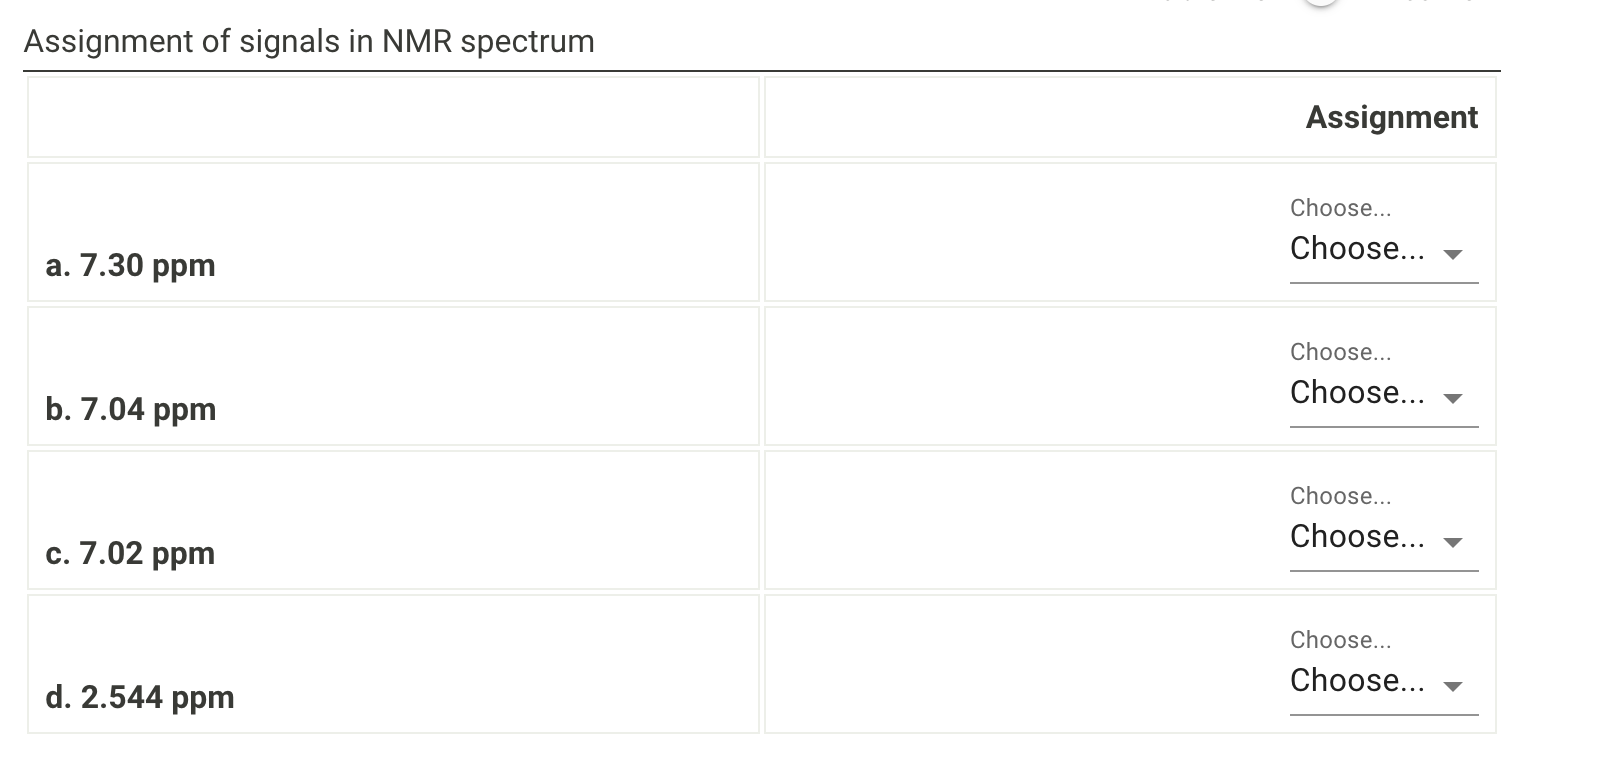Open the assignment dropdown for 2.544 ppm
This screenshot has width=1617, height=759.
pyautogui.click(x=1383, y=681)
